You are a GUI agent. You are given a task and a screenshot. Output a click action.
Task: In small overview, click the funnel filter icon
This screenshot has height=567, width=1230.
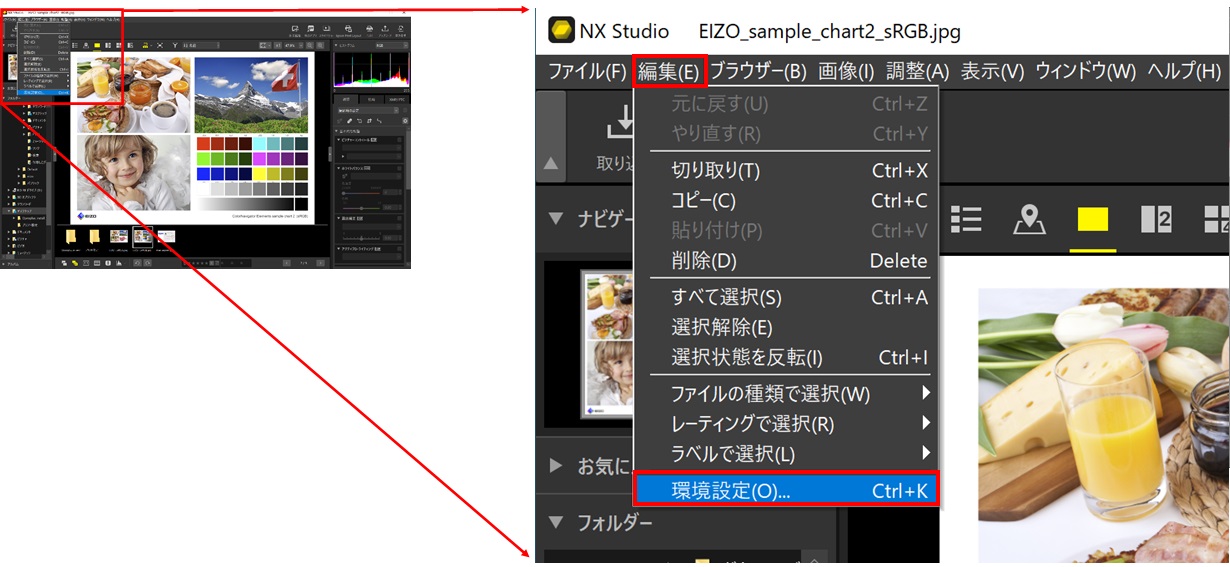point(175,46)
